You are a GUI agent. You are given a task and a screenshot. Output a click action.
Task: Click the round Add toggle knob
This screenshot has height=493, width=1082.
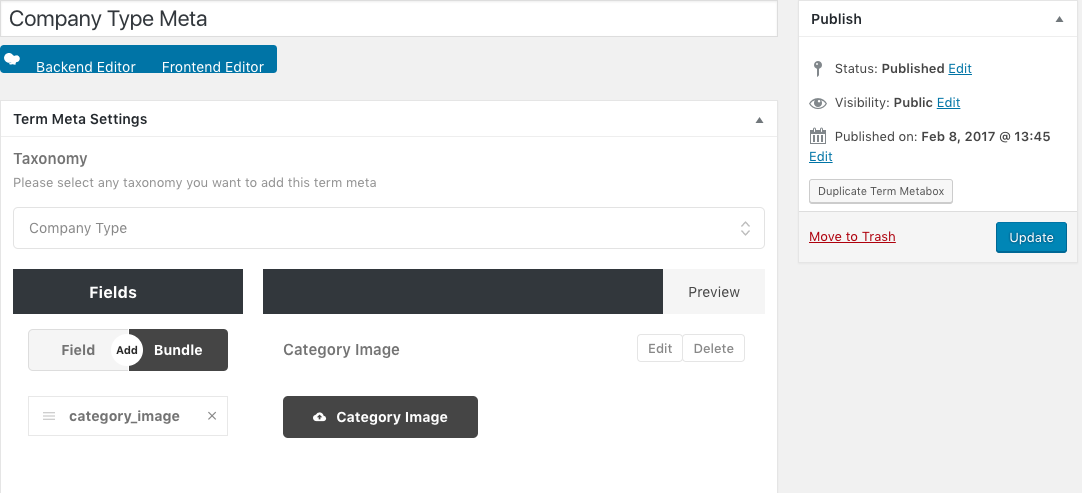pos(127,350)
